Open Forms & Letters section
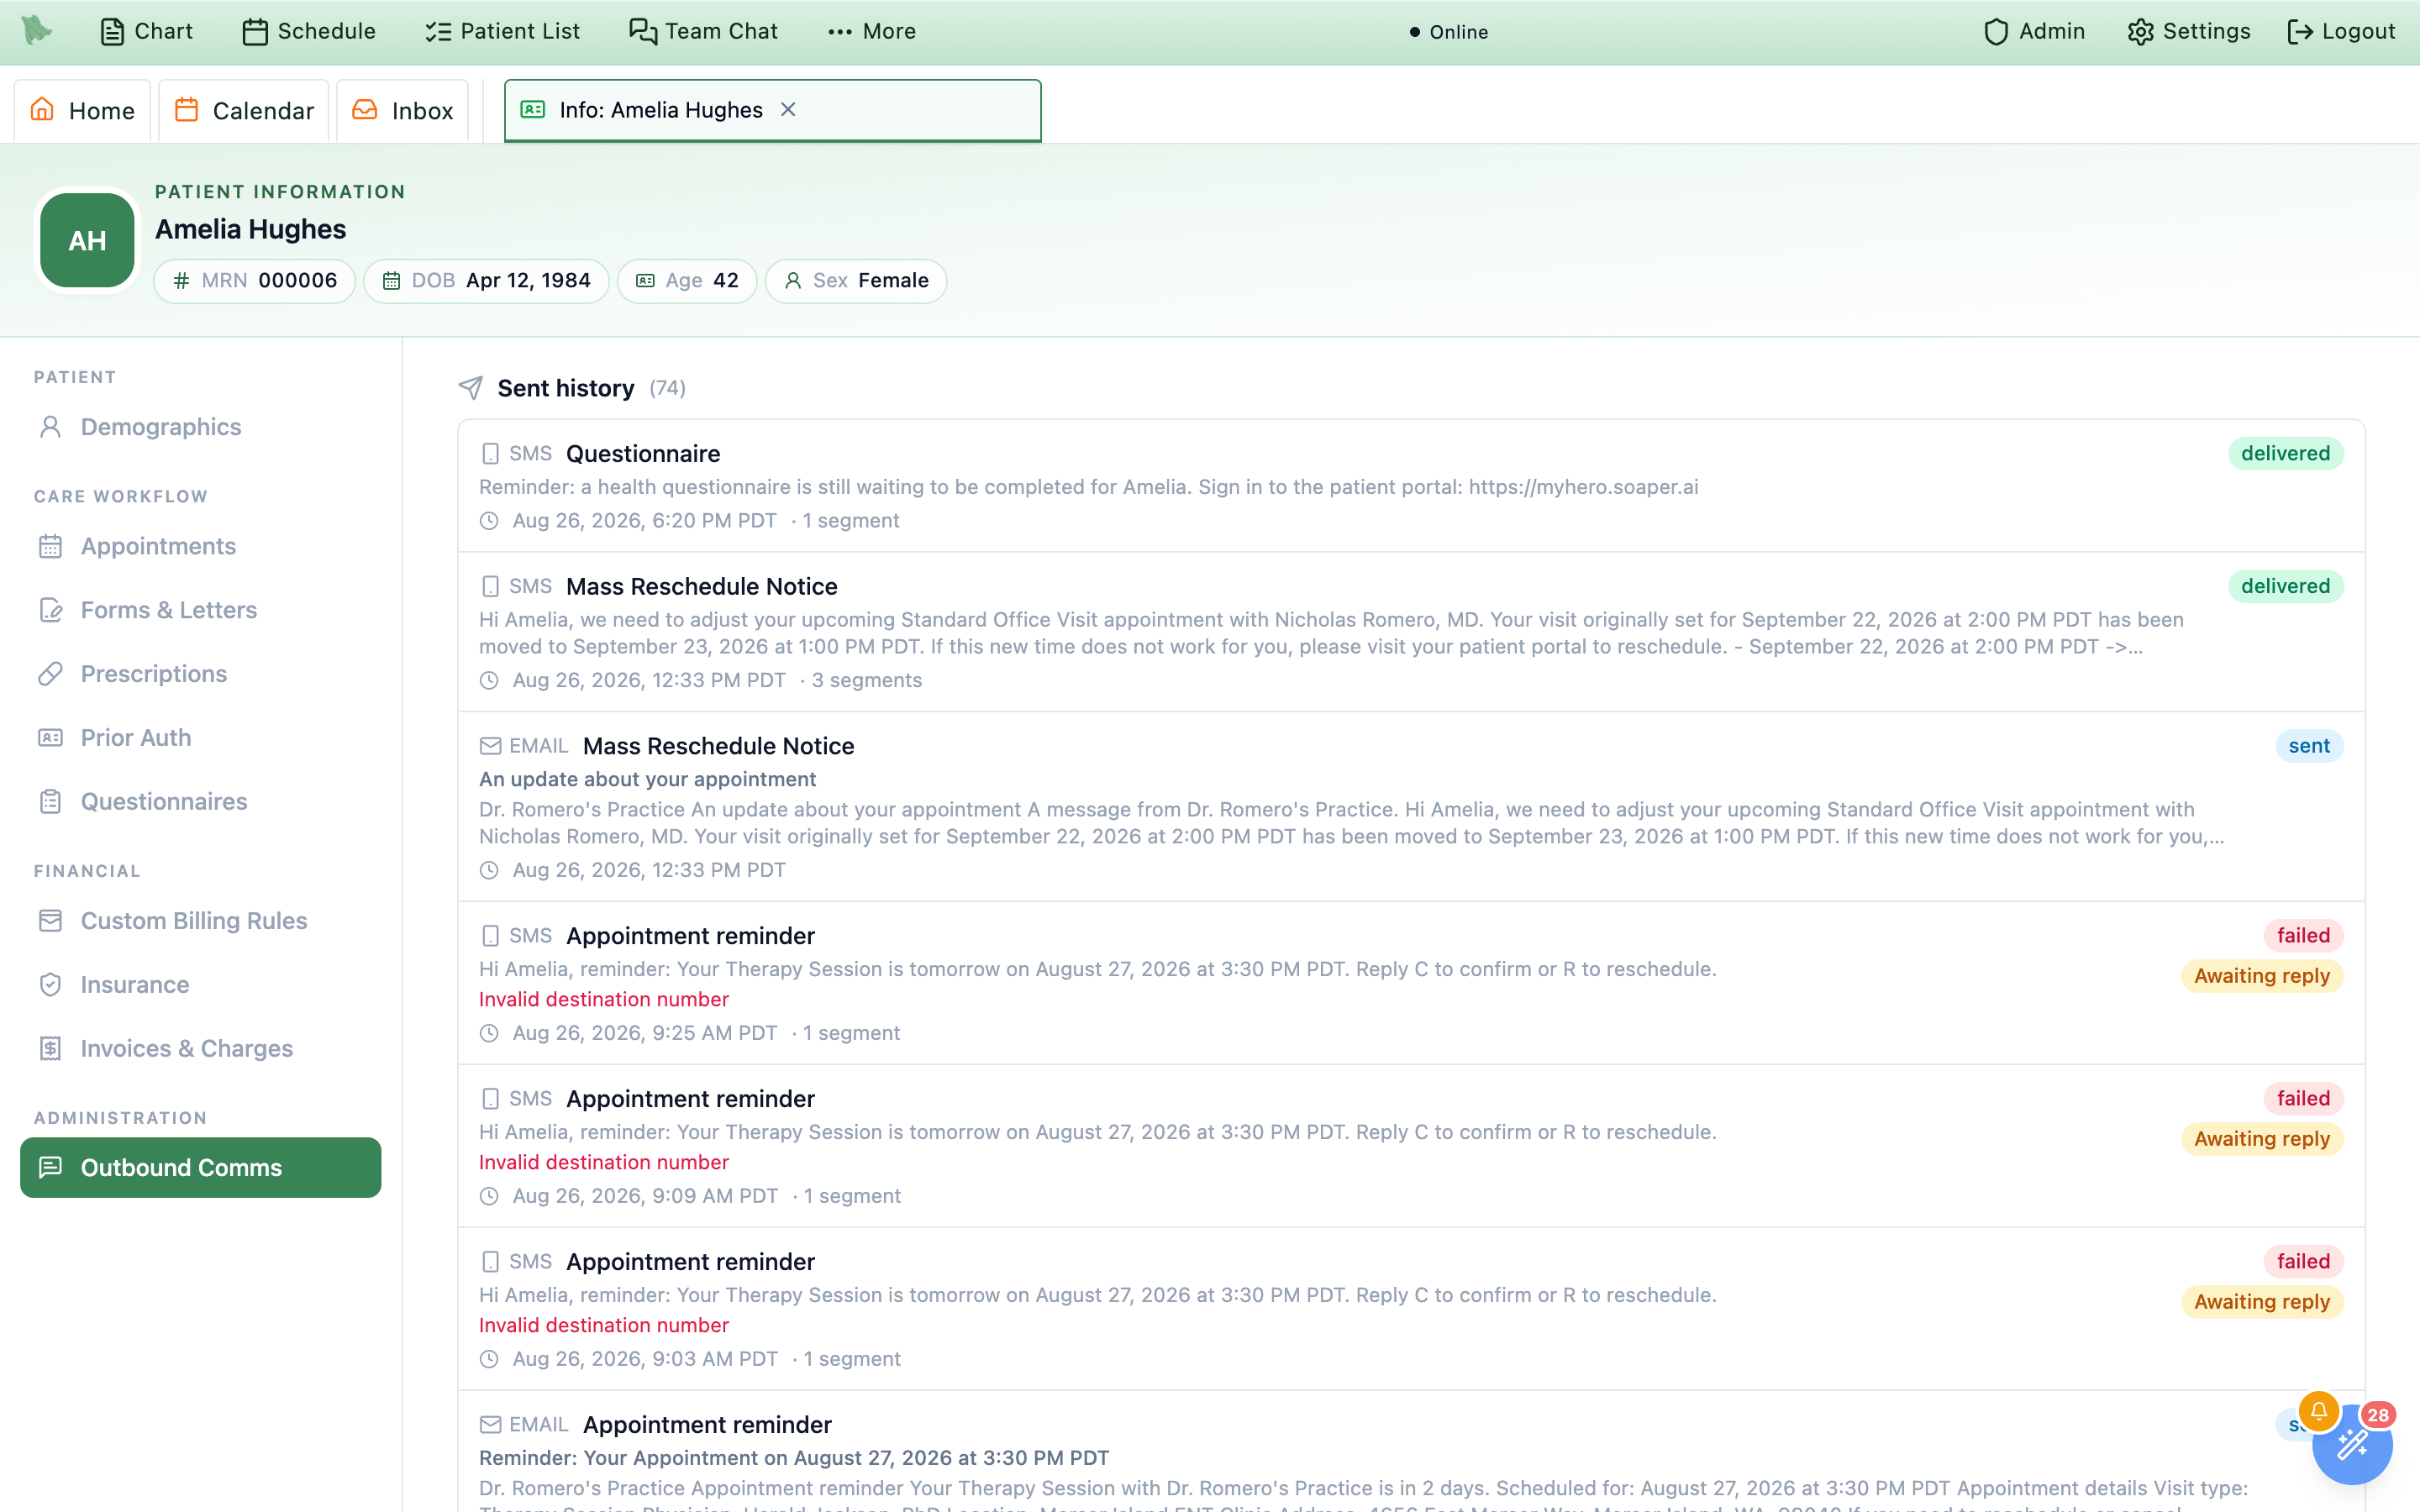This screenshot has height=1512, width=2420. click(200, 610)
